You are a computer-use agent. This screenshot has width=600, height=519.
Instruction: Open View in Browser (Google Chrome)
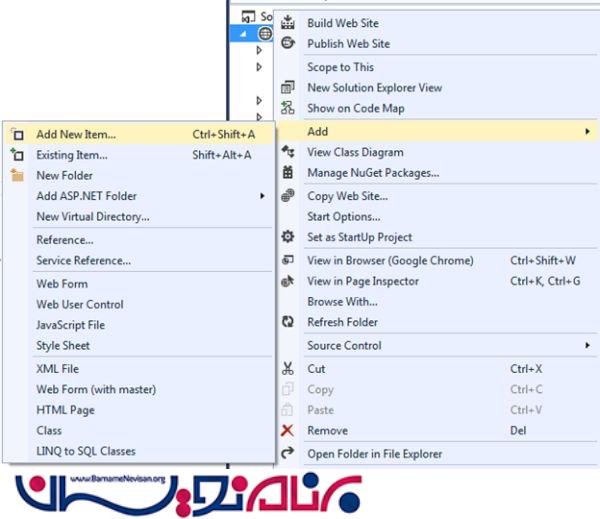390,261
